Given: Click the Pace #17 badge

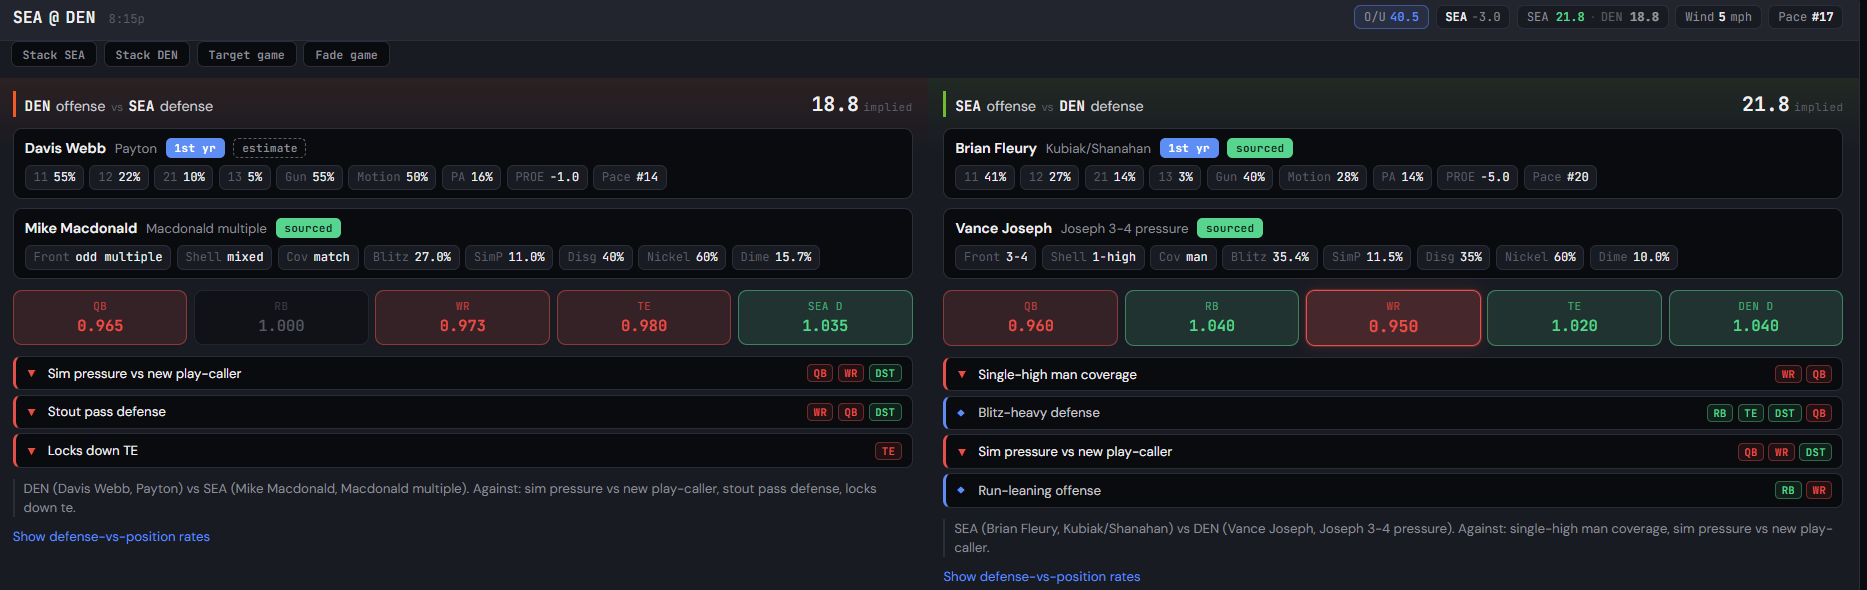Looking at the screenshot, I should click(1806, 17).
